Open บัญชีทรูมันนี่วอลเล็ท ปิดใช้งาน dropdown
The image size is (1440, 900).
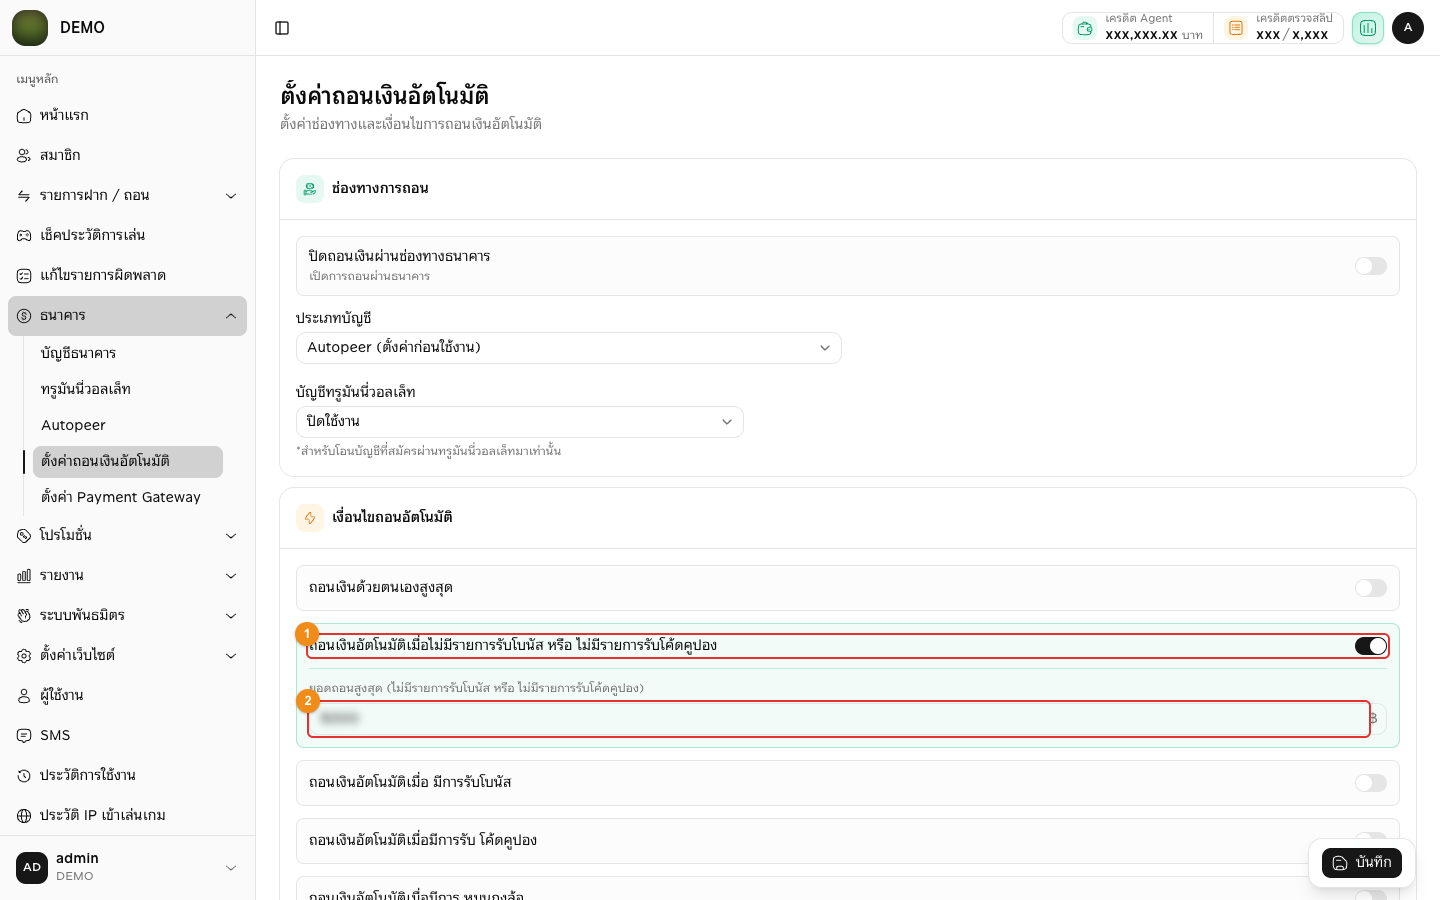point(520,422)
